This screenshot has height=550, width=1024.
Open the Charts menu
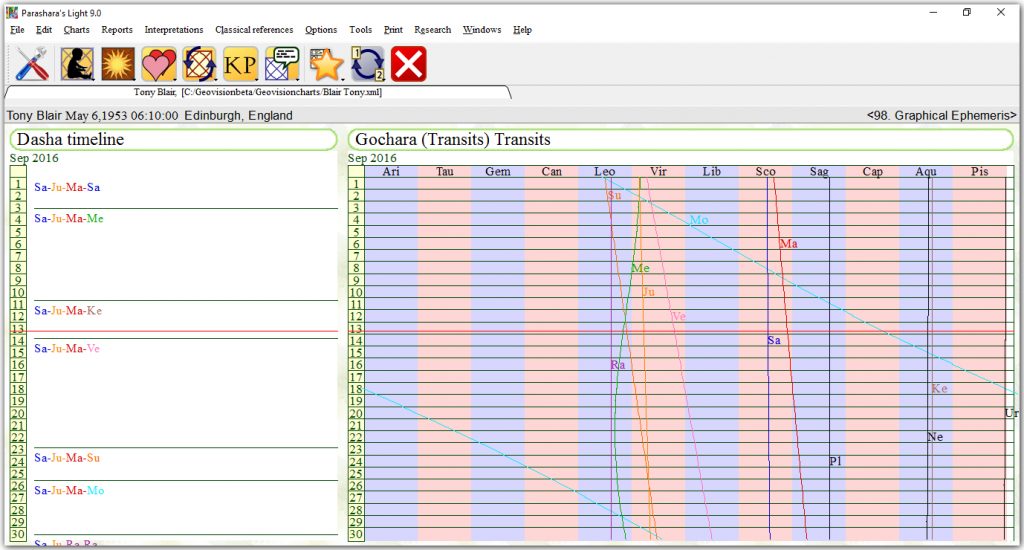(x=76, y=30)
